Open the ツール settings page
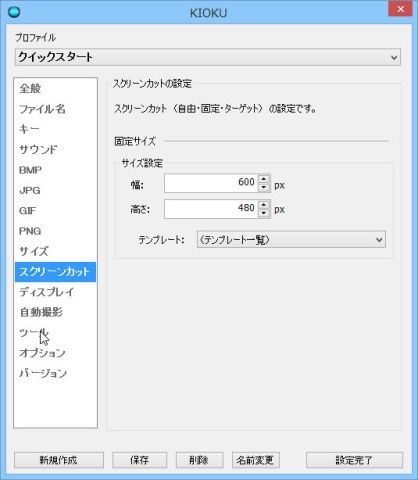The image size is (418, 480). (x=55, y=333)
